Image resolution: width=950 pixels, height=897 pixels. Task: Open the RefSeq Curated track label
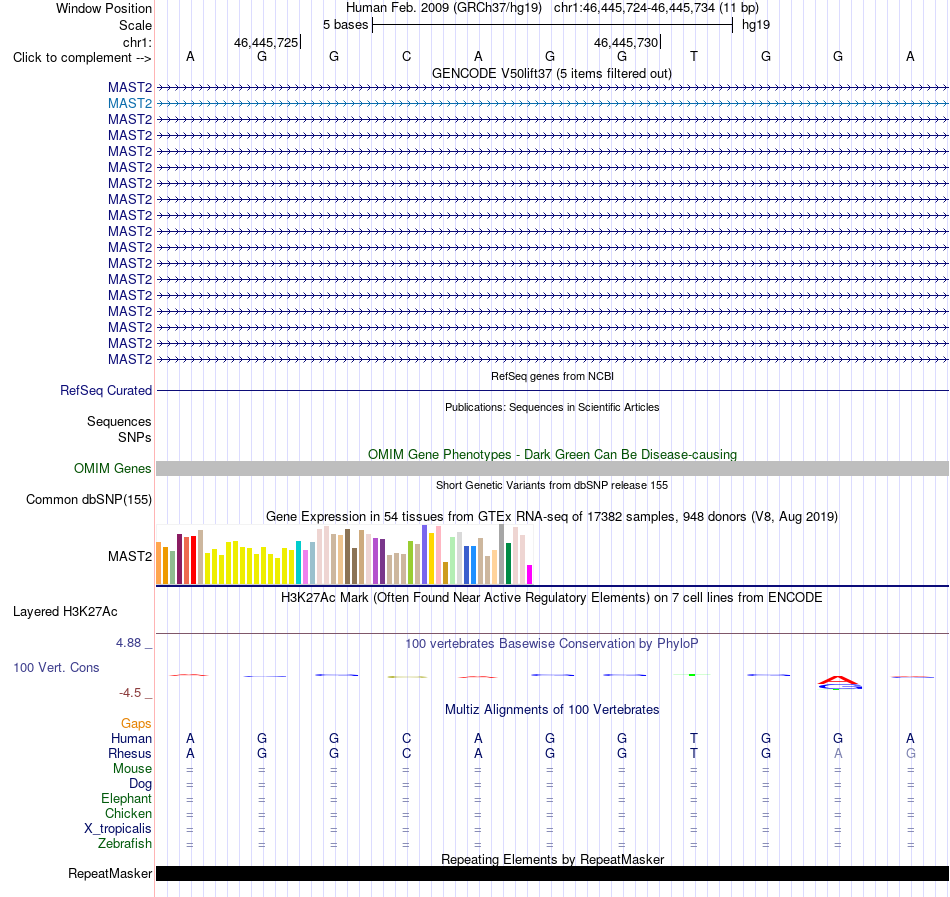coord(106,391)
